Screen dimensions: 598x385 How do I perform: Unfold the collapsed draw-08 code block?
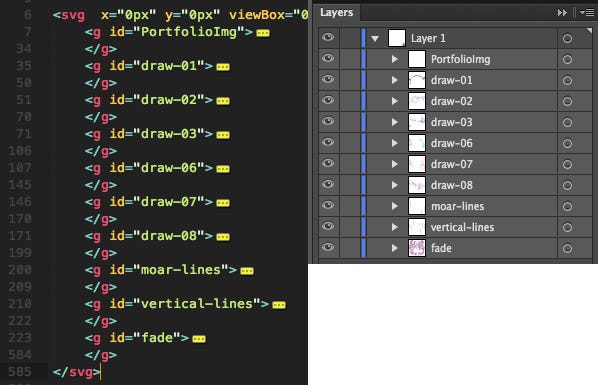(x=223, y=237)
